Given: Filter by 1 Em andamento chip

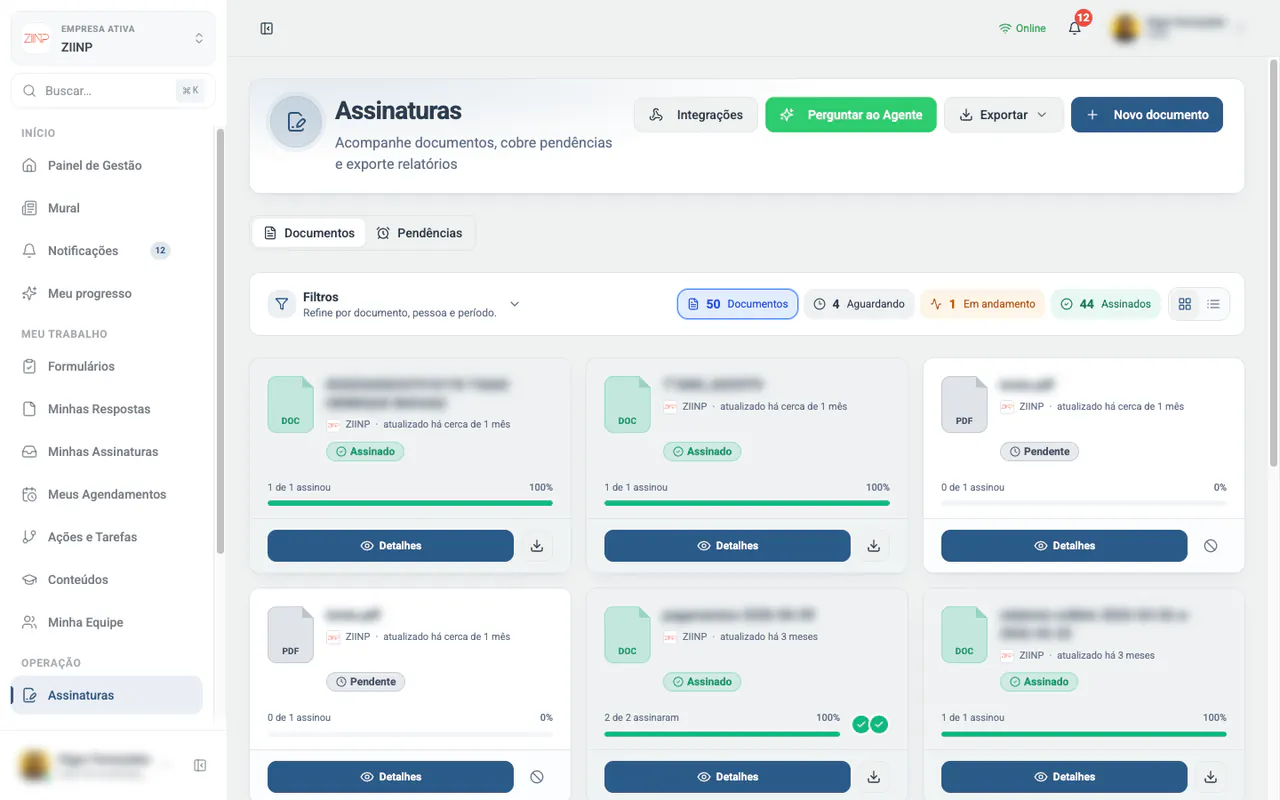Looking at the screenshot, I should [x=983, y=304].
